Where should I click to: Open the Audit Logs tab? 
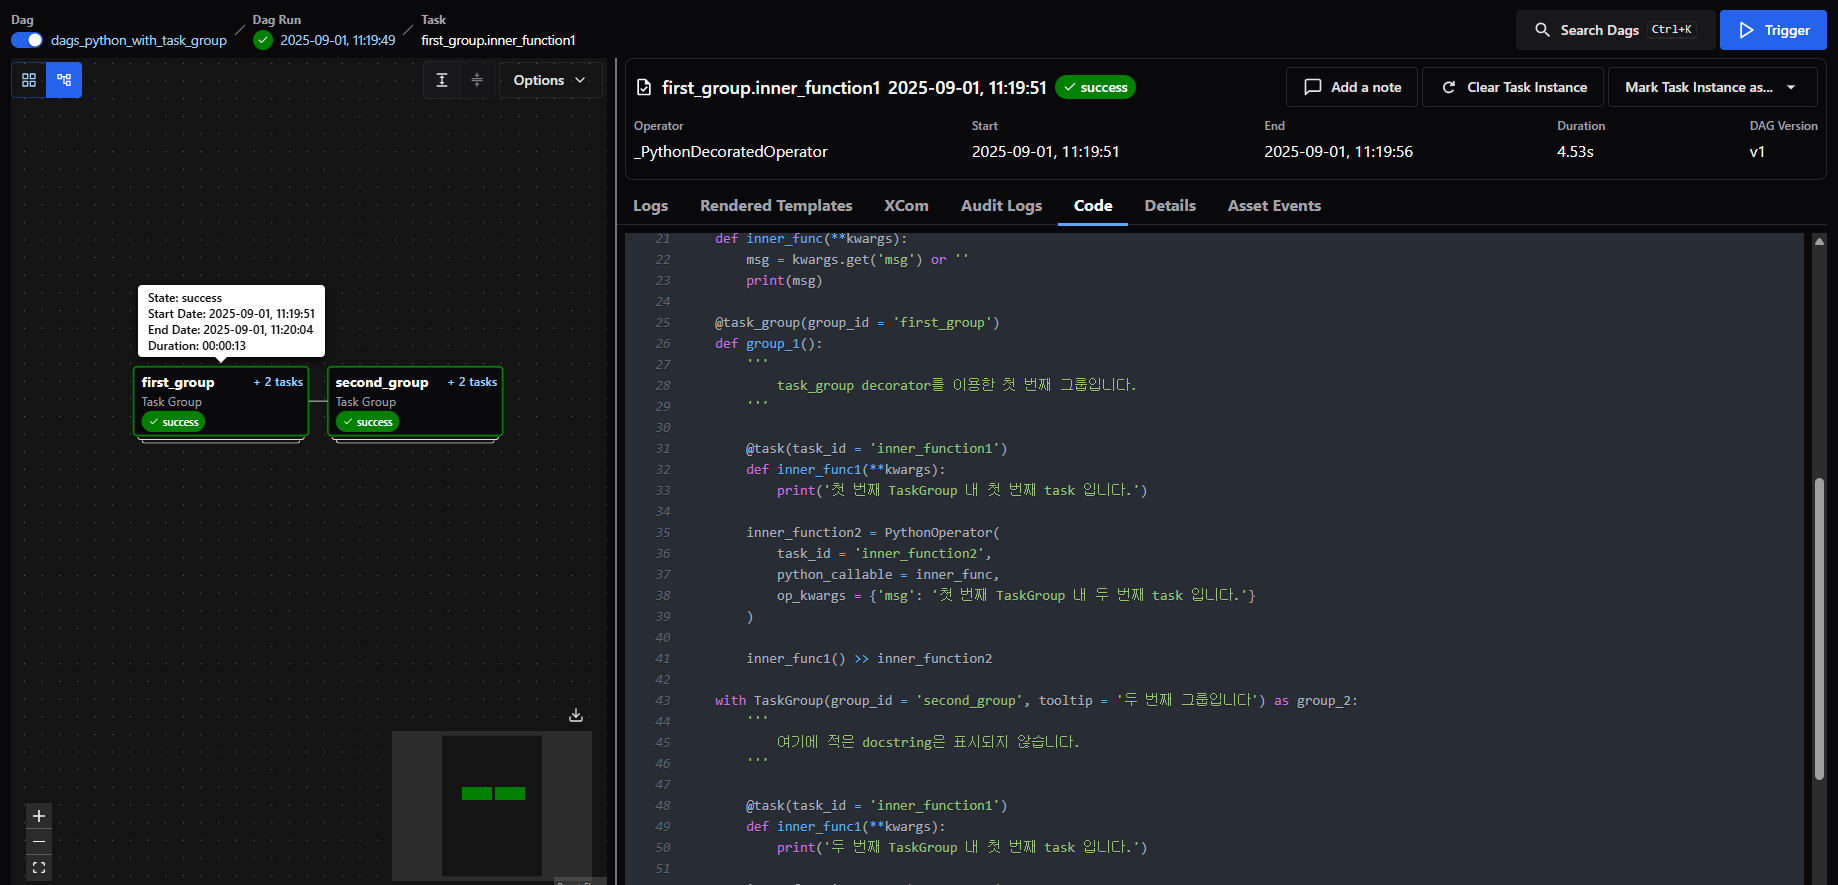1001,206
